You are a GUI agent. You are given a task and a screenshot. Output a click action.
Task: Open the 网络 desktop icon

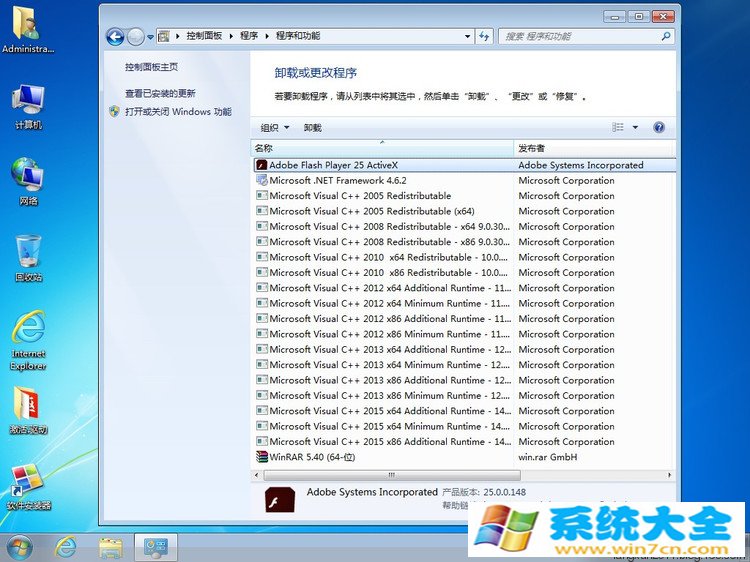click(x=28, y=181)
